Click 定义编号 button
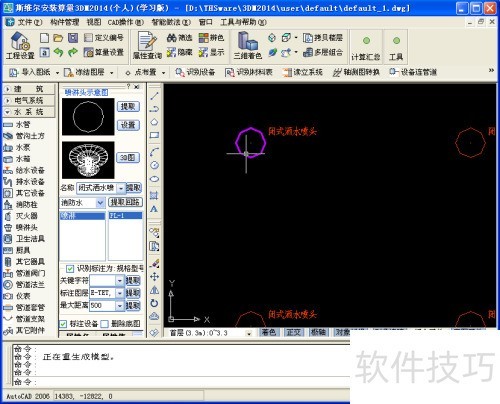Image resolution: width=500 pixels, height=404 pixels. [104, 38]
